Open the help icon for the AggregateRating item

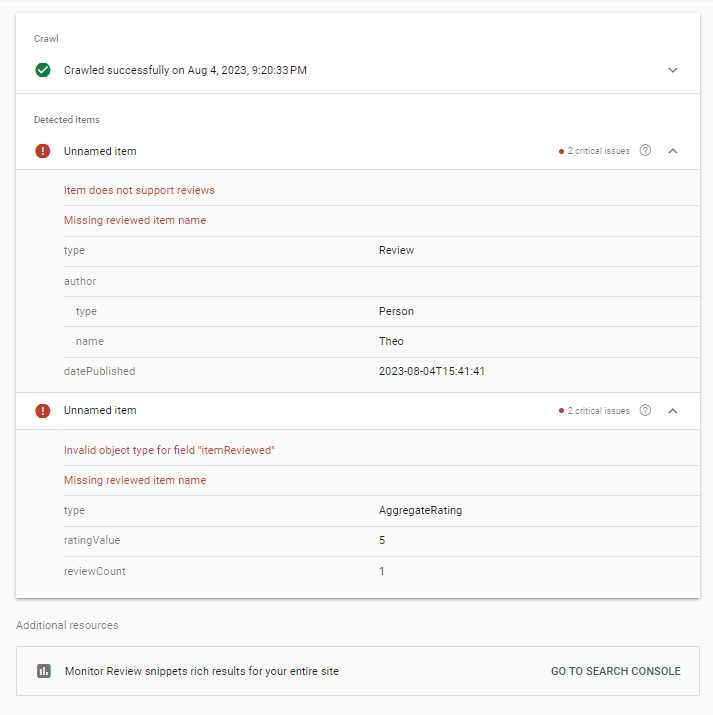(x=645, y=411)
